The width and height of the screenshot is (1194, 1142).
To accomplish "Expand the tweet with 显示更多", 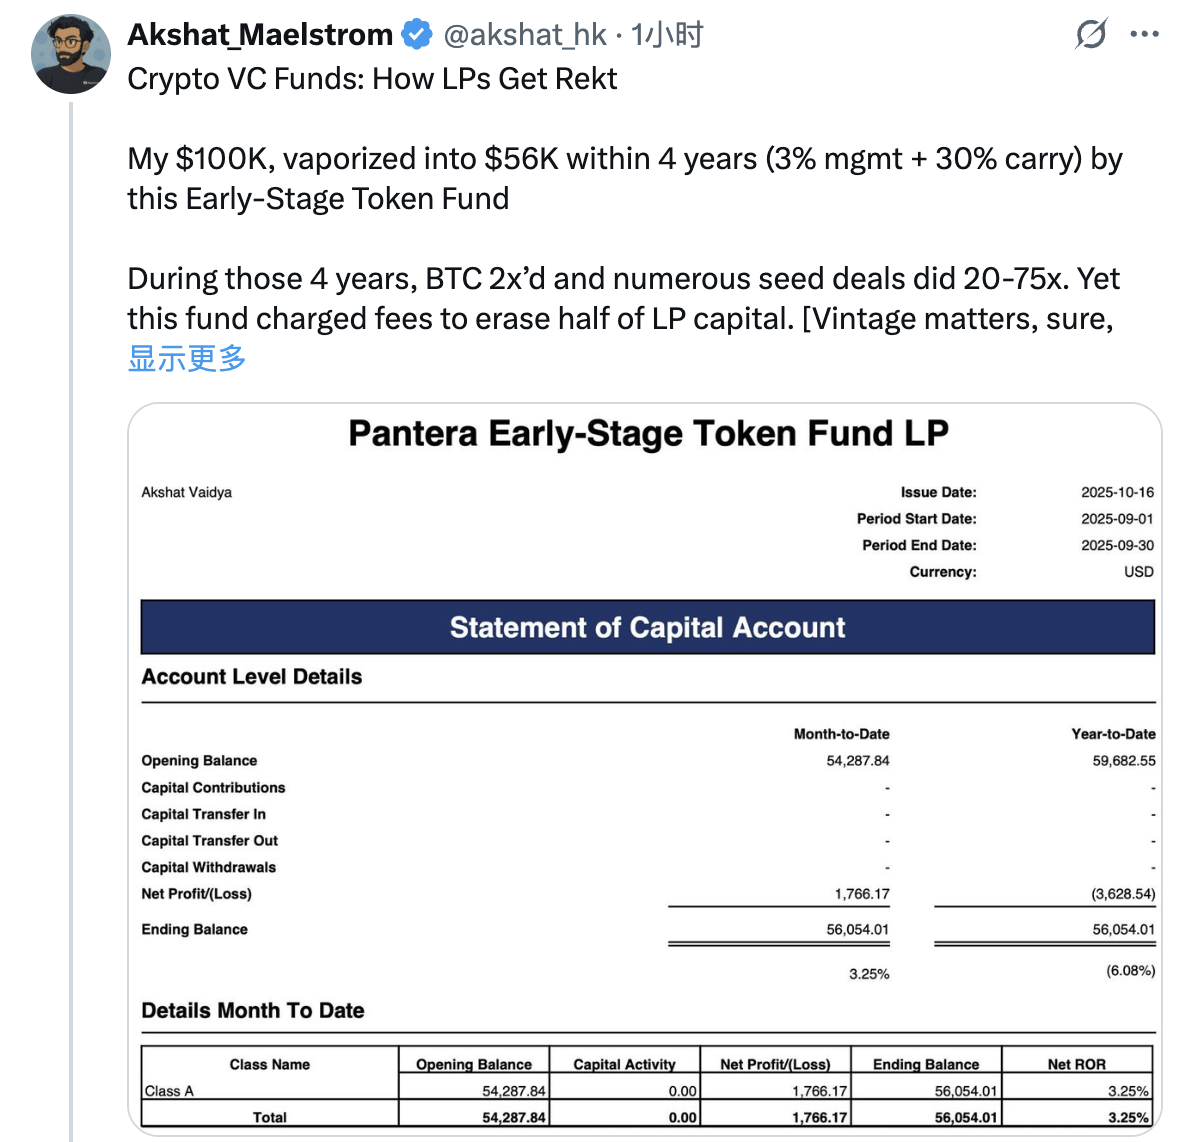I will (186, 357).
